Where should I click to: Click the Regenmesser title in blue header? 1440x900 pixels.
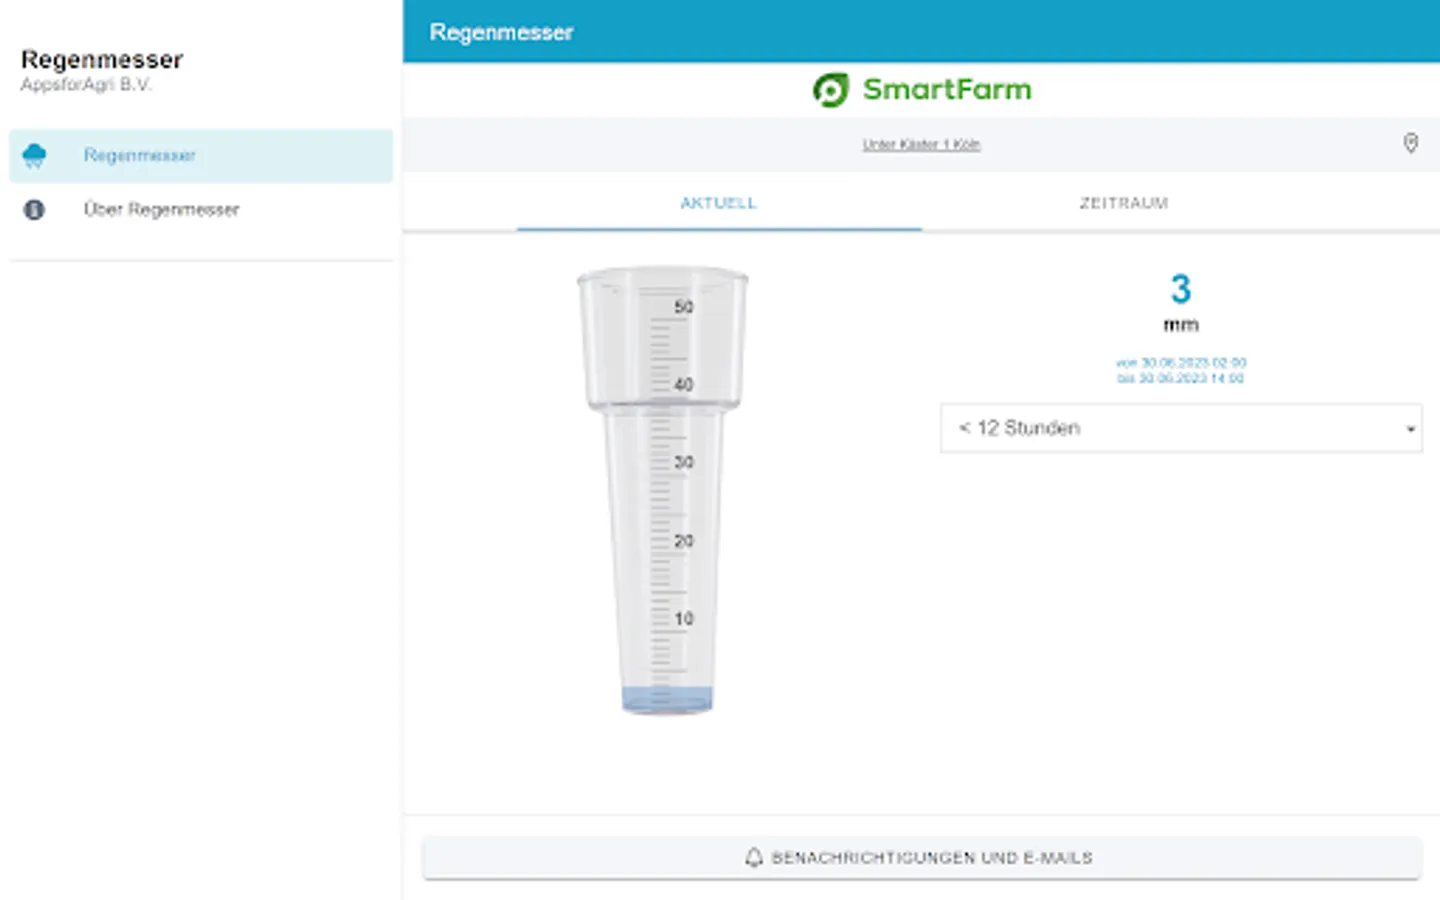tap(501, 32)
